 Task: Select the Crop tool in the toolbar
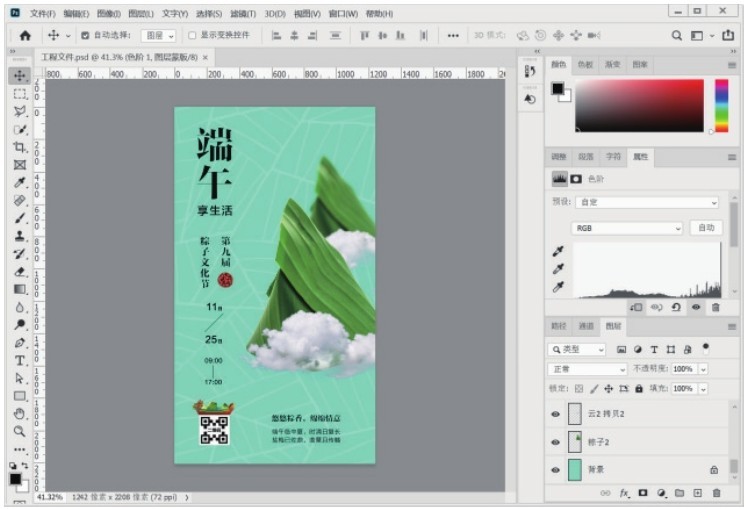19,147
